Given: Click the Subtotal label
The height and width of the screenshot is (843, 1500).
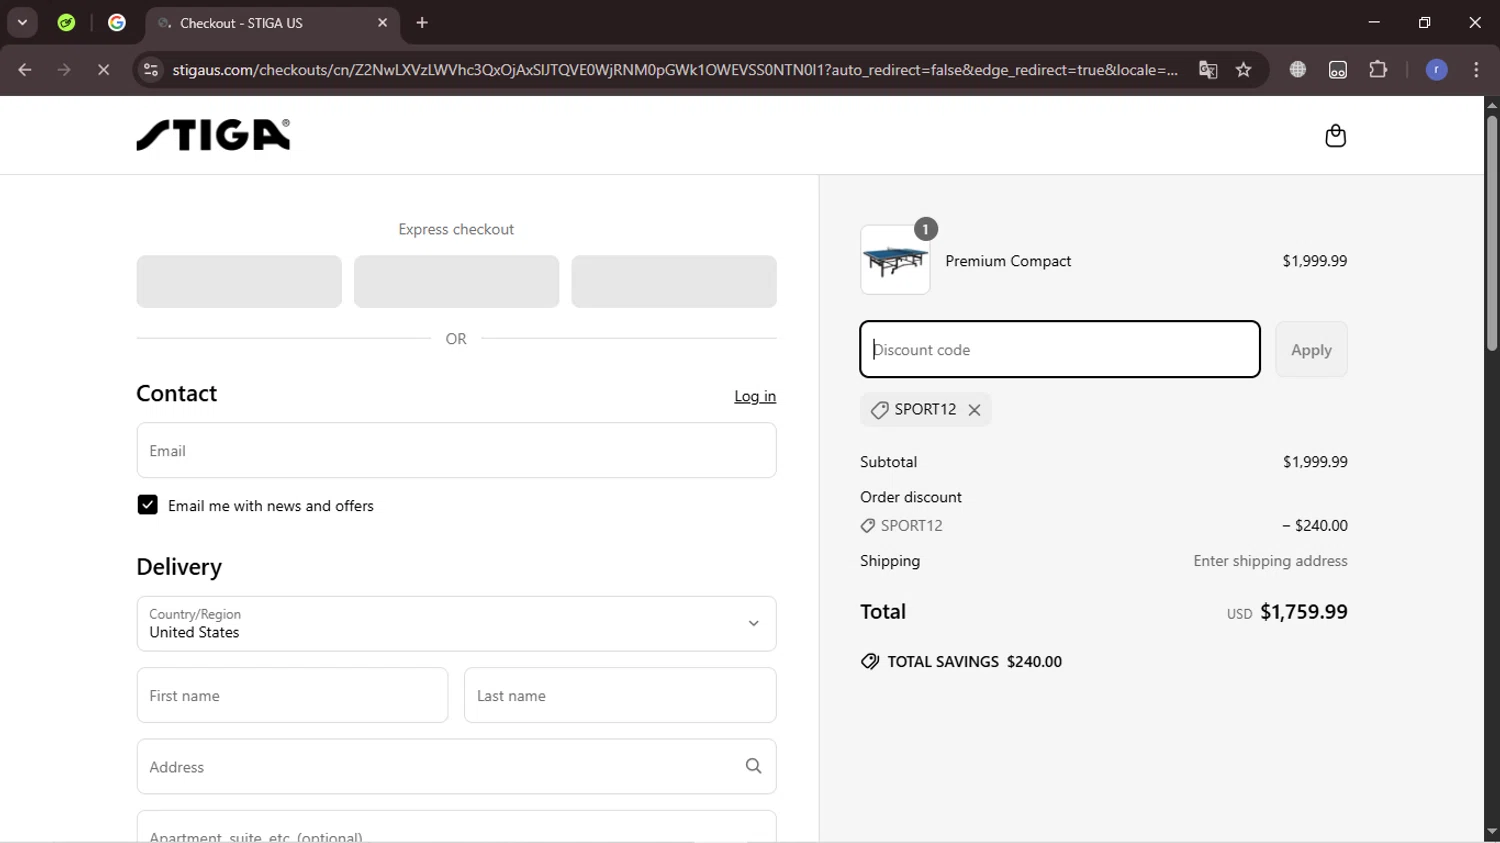Looking at the screenshot, I should (x=889, y=462).
